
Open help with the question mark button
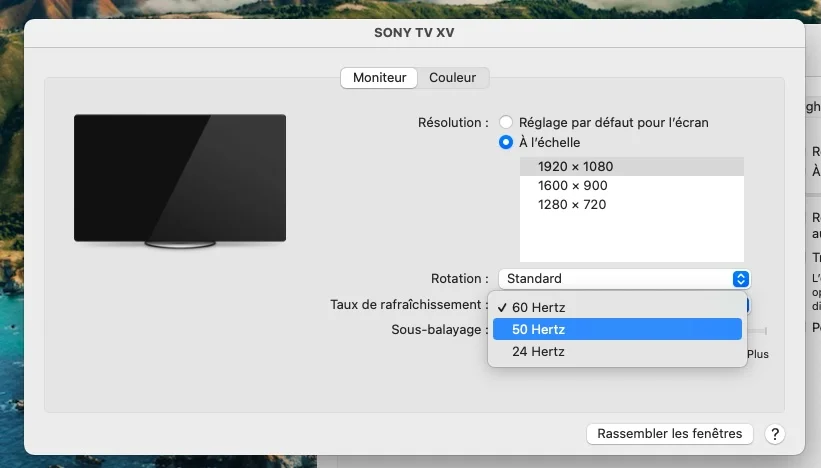click(x=774, y=433)
